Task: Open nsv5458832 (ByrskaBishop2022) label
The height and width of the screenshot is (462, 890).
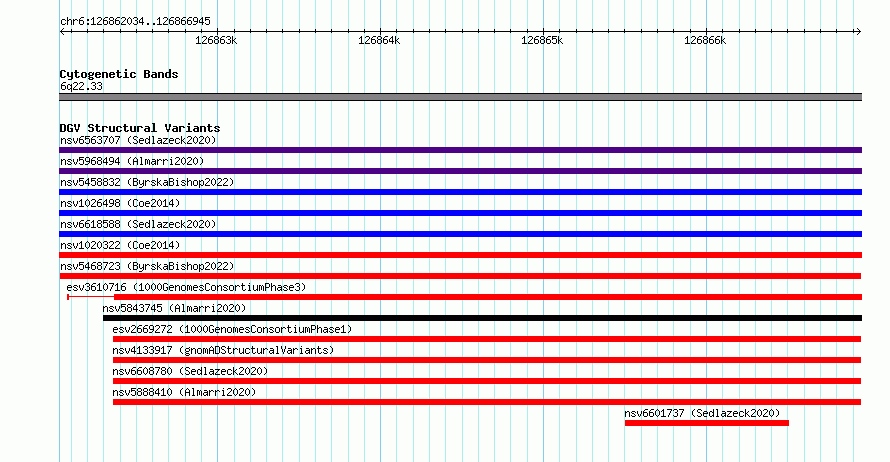Action: (x=147, y=182)
